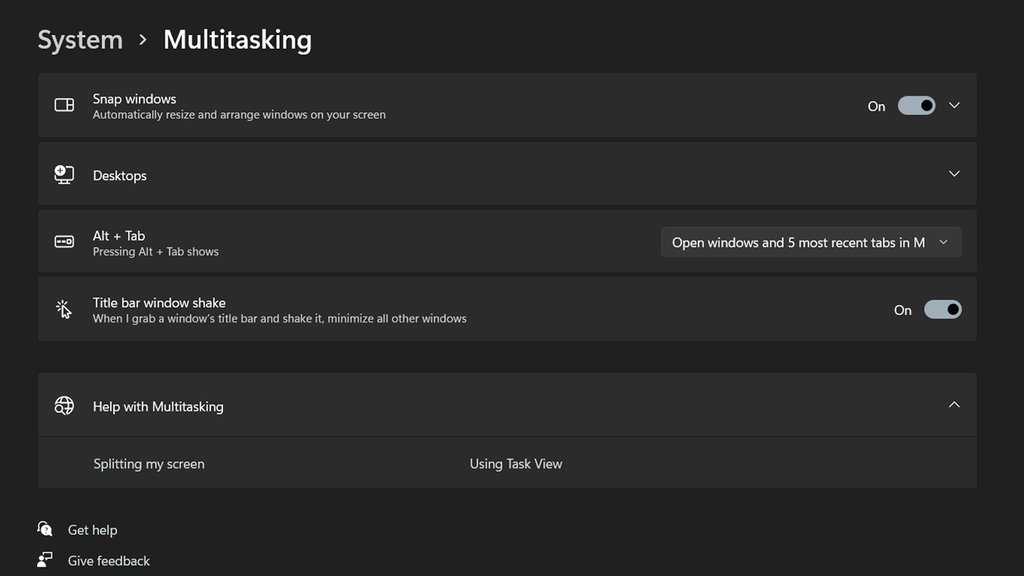Click the Snap windows layout icon

coord(64,105)
